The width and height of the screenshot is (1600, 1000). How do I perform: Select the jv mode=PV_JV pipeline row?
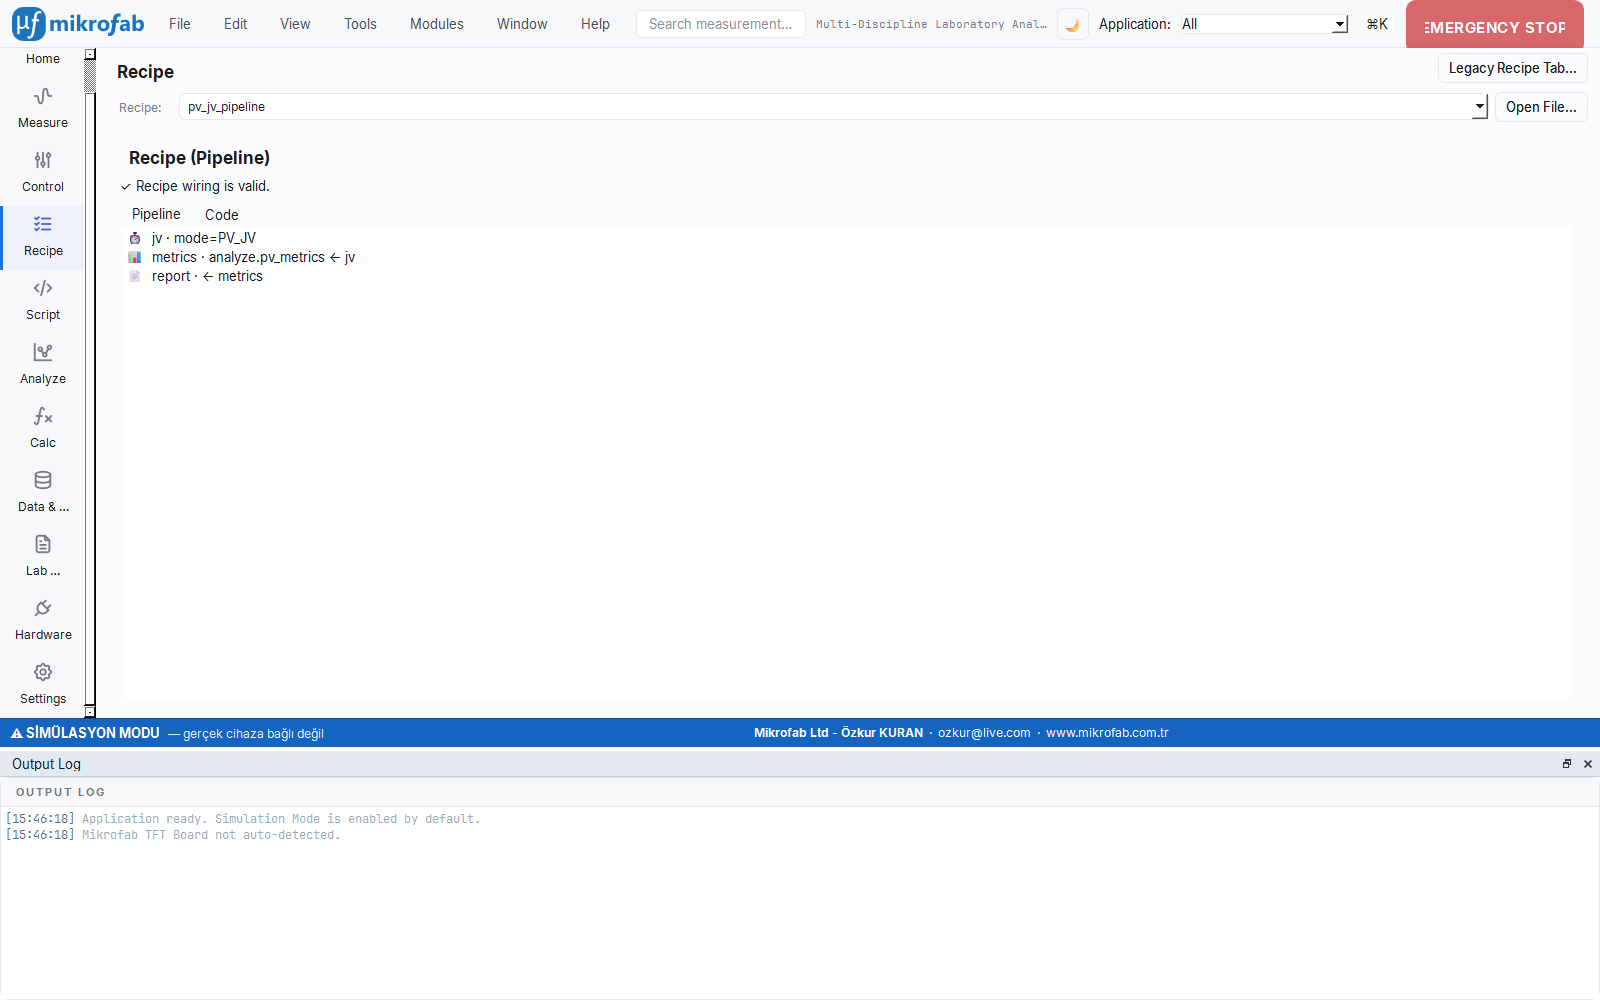click(846, 238)
